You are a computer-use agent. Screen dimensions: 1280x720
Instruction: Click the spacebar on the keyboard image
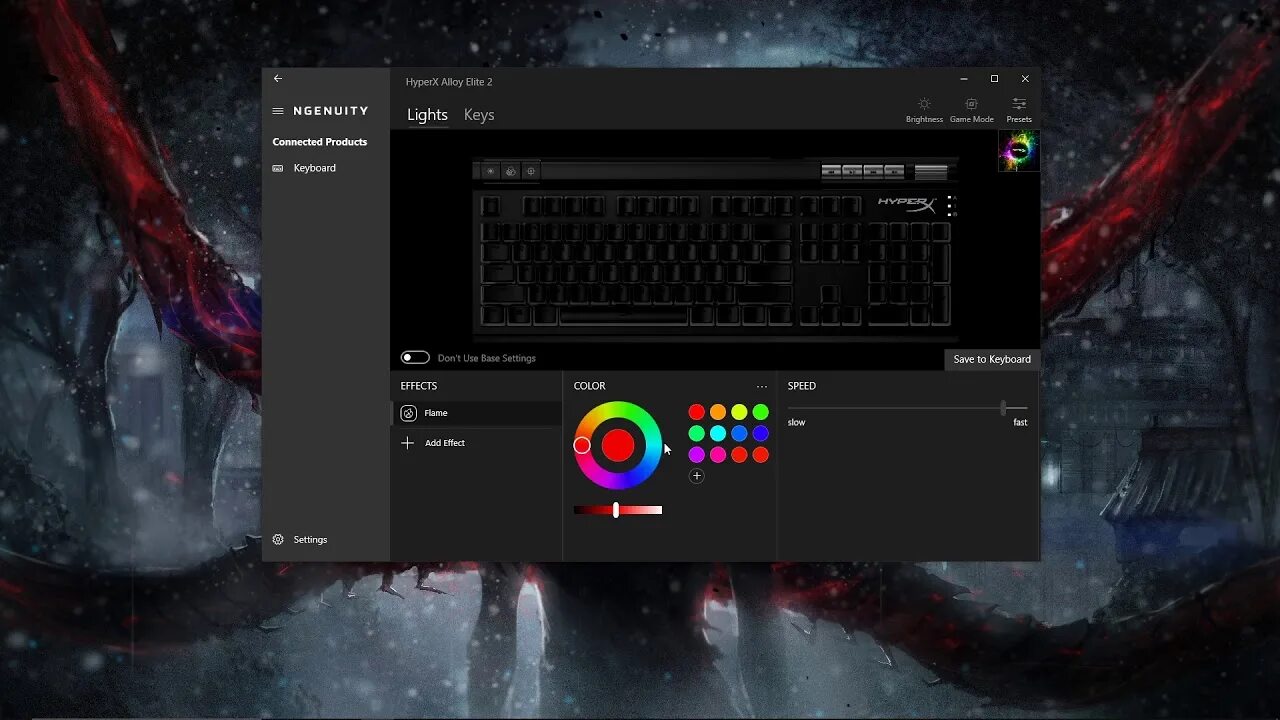[623, 316]
